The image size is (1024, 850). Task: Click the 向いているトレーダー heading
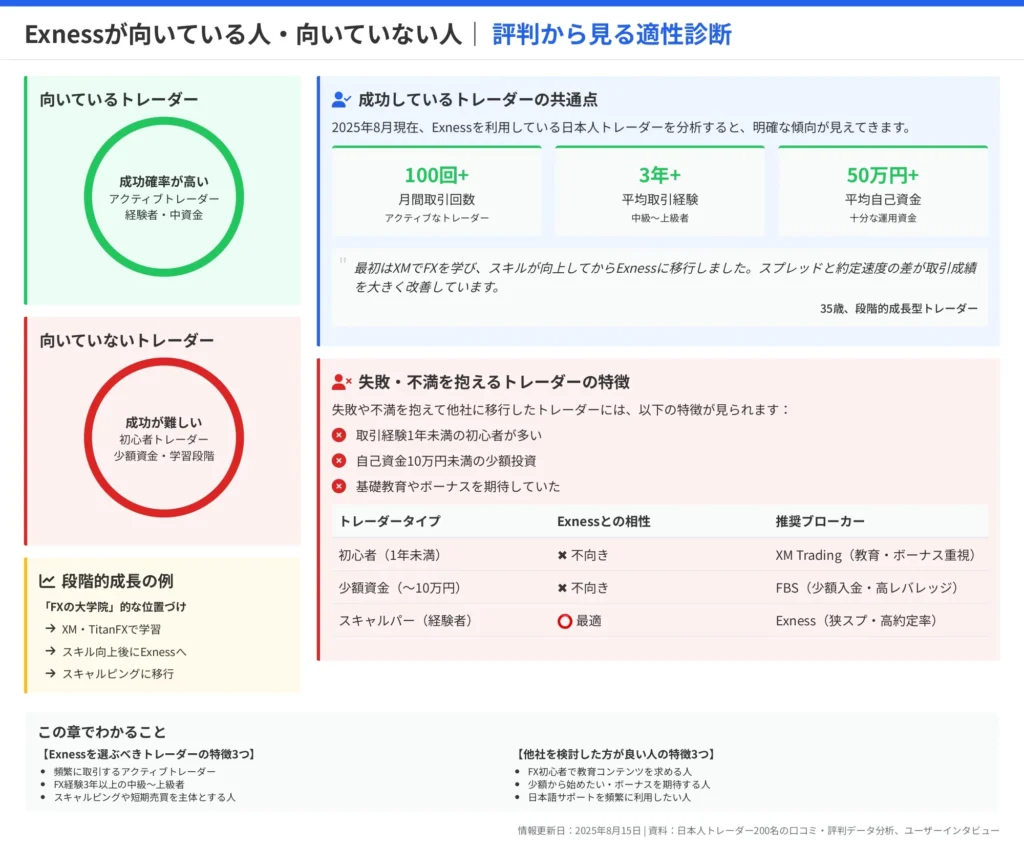point(119,99)
